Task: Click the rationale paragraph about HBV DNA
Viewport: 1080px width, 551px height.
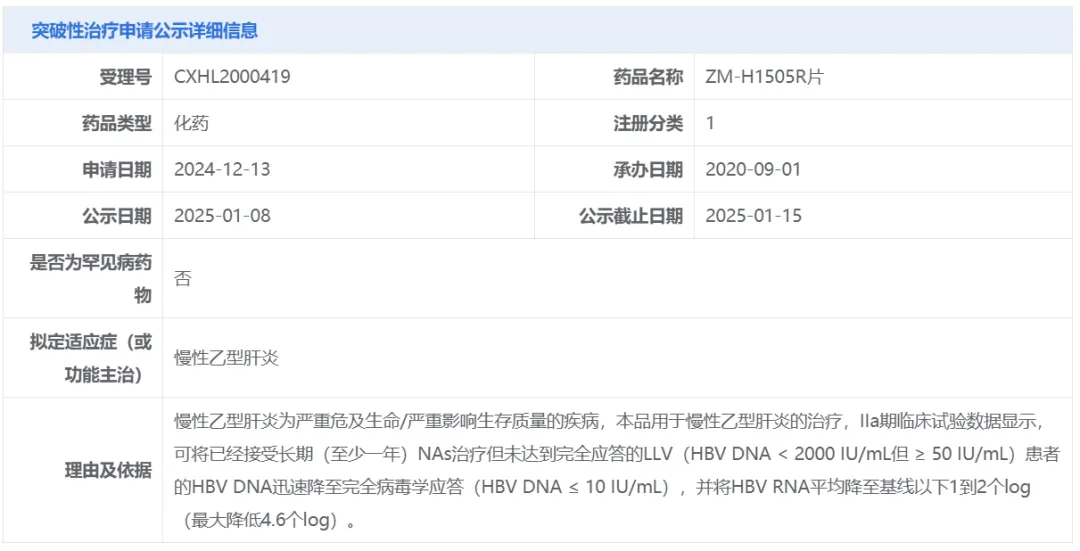Action: coord(615,470)
